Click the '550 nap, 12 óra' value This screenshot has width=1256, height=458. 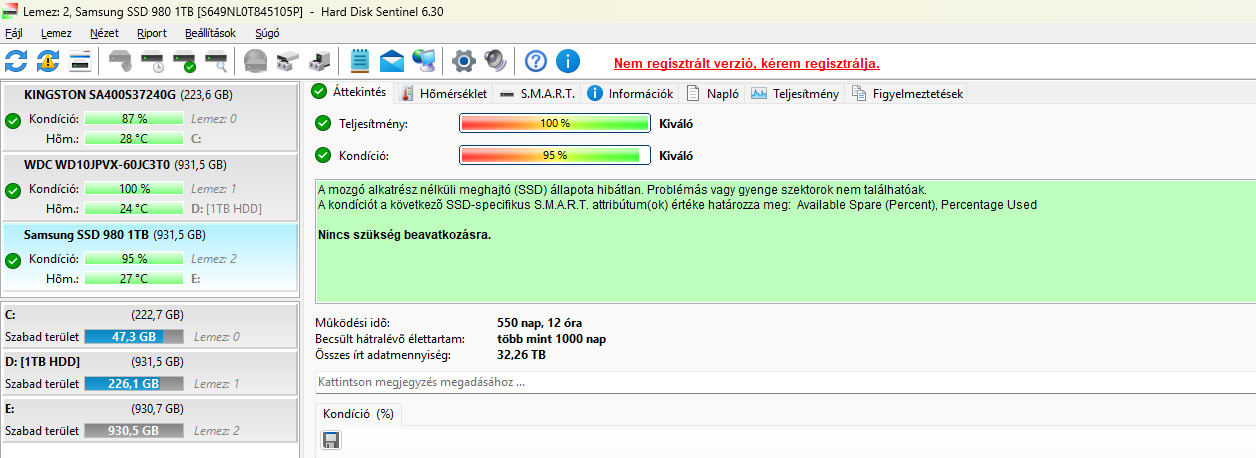click(539, 323)
